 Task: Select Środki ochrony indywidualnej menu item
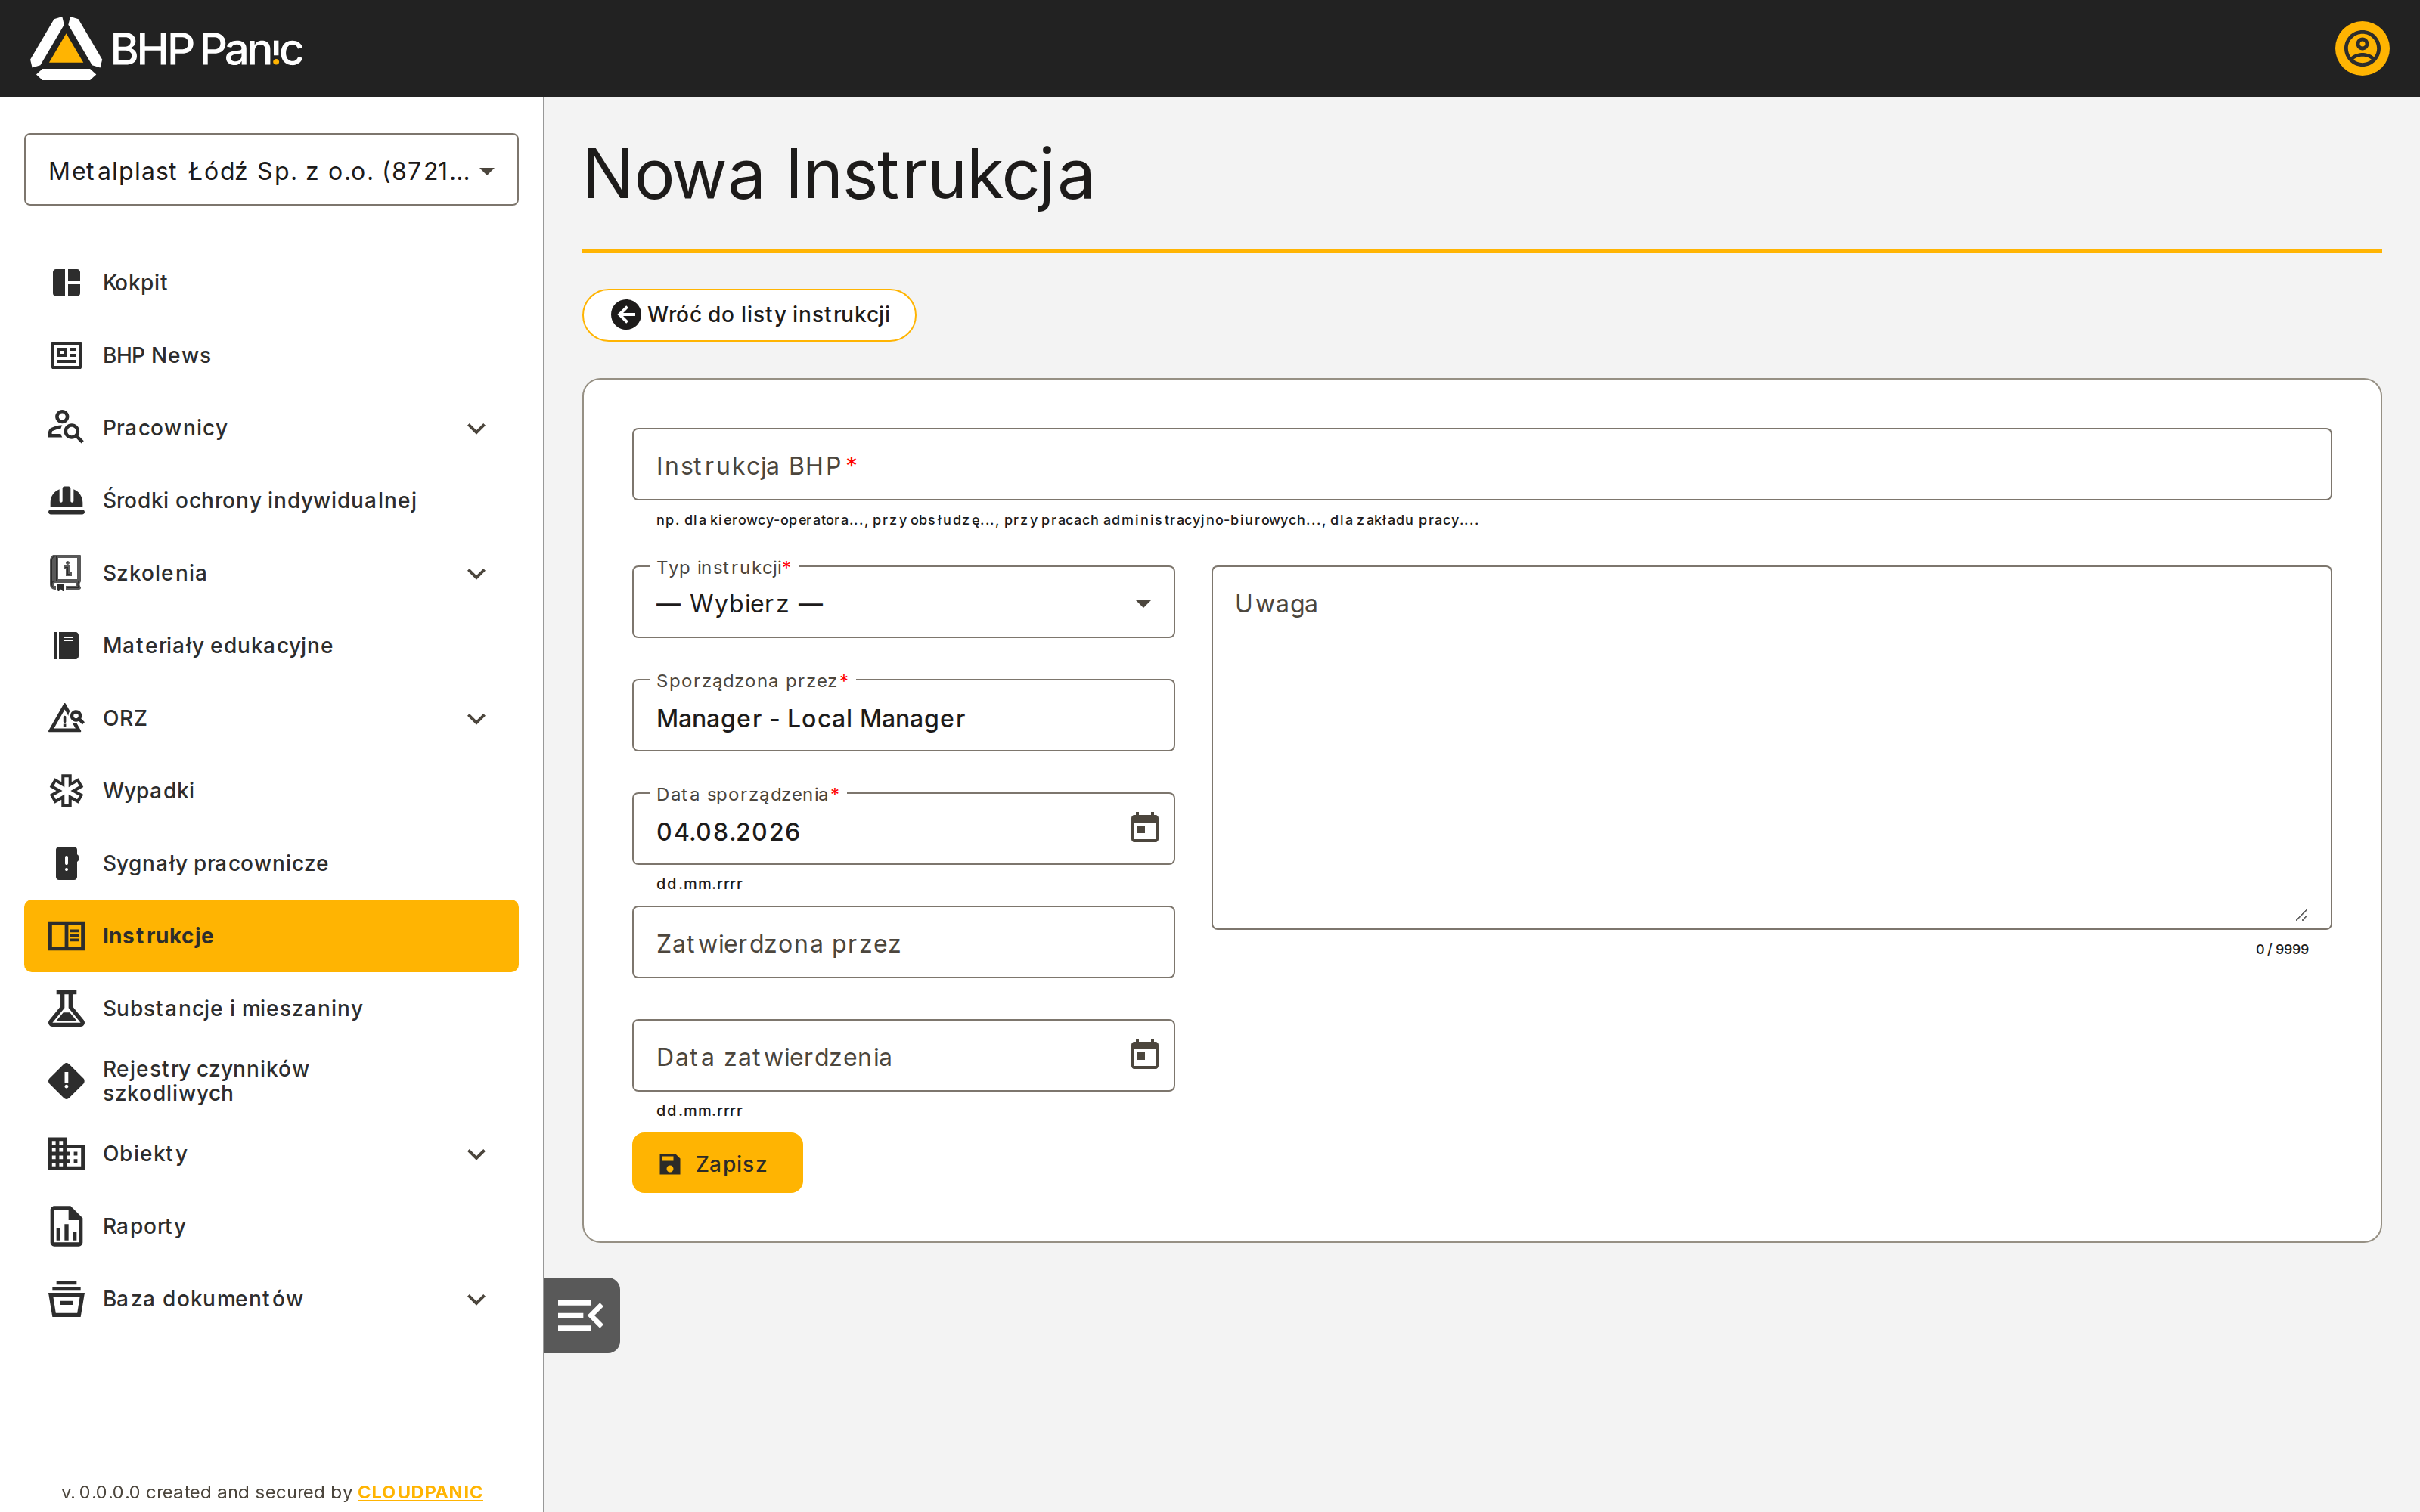coord(271,500)
